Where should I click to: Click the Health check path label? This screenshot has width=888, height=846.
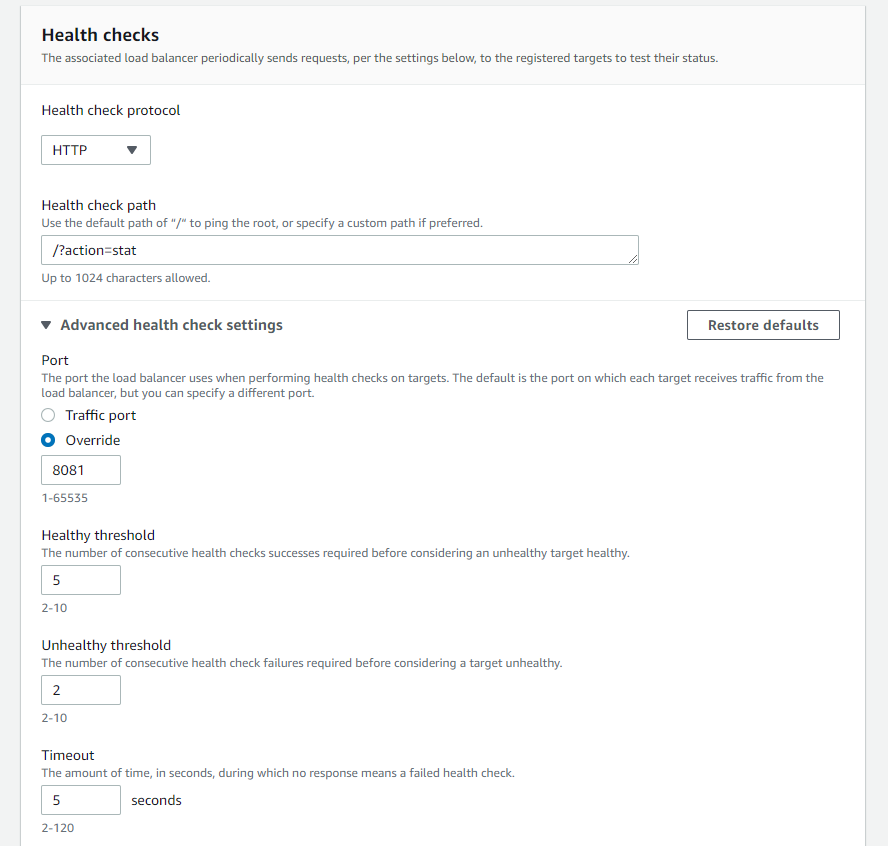(x=99, y=205)
